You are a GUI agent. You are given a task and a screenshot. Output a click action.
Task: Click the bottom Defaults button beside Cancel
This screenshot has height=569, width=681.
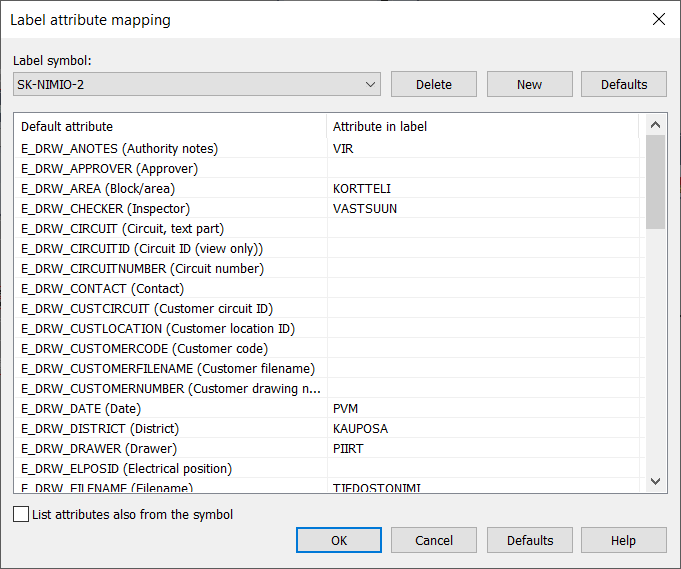[x=529, y=541]
